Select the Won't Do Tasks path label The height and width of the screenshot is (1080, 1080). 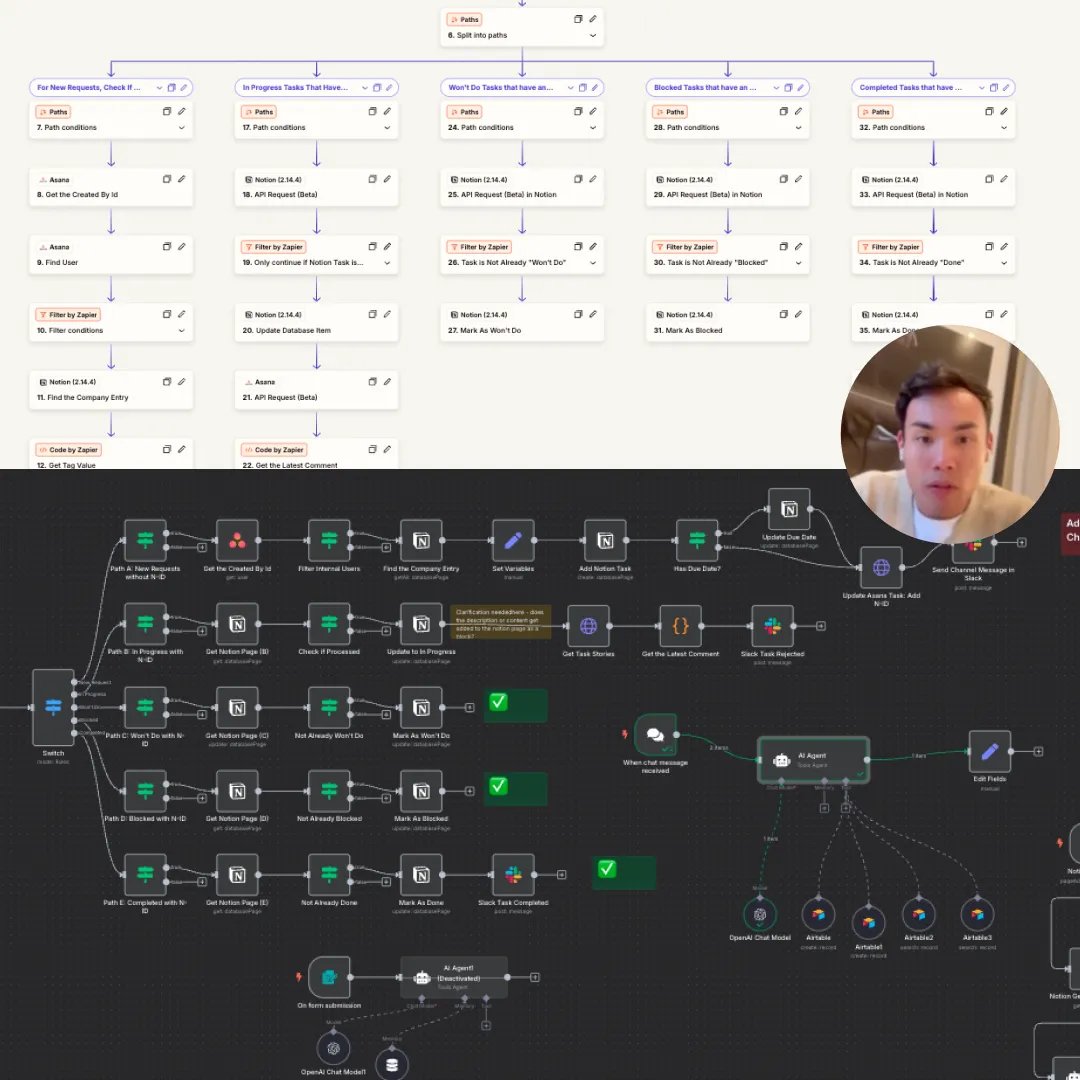click(500, 87)
